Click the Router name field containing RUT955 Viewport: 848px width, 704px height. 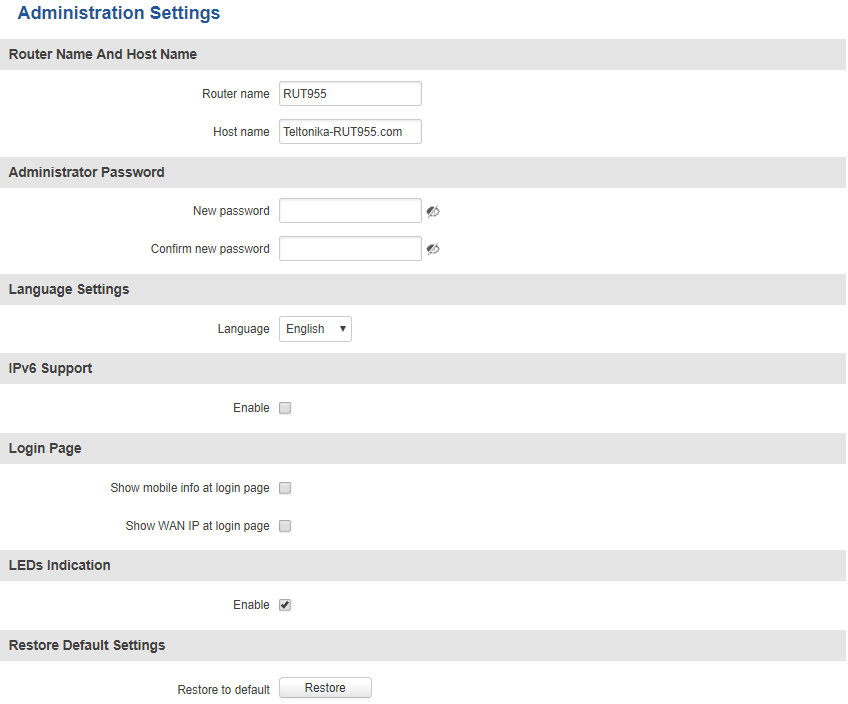(350, 94)
